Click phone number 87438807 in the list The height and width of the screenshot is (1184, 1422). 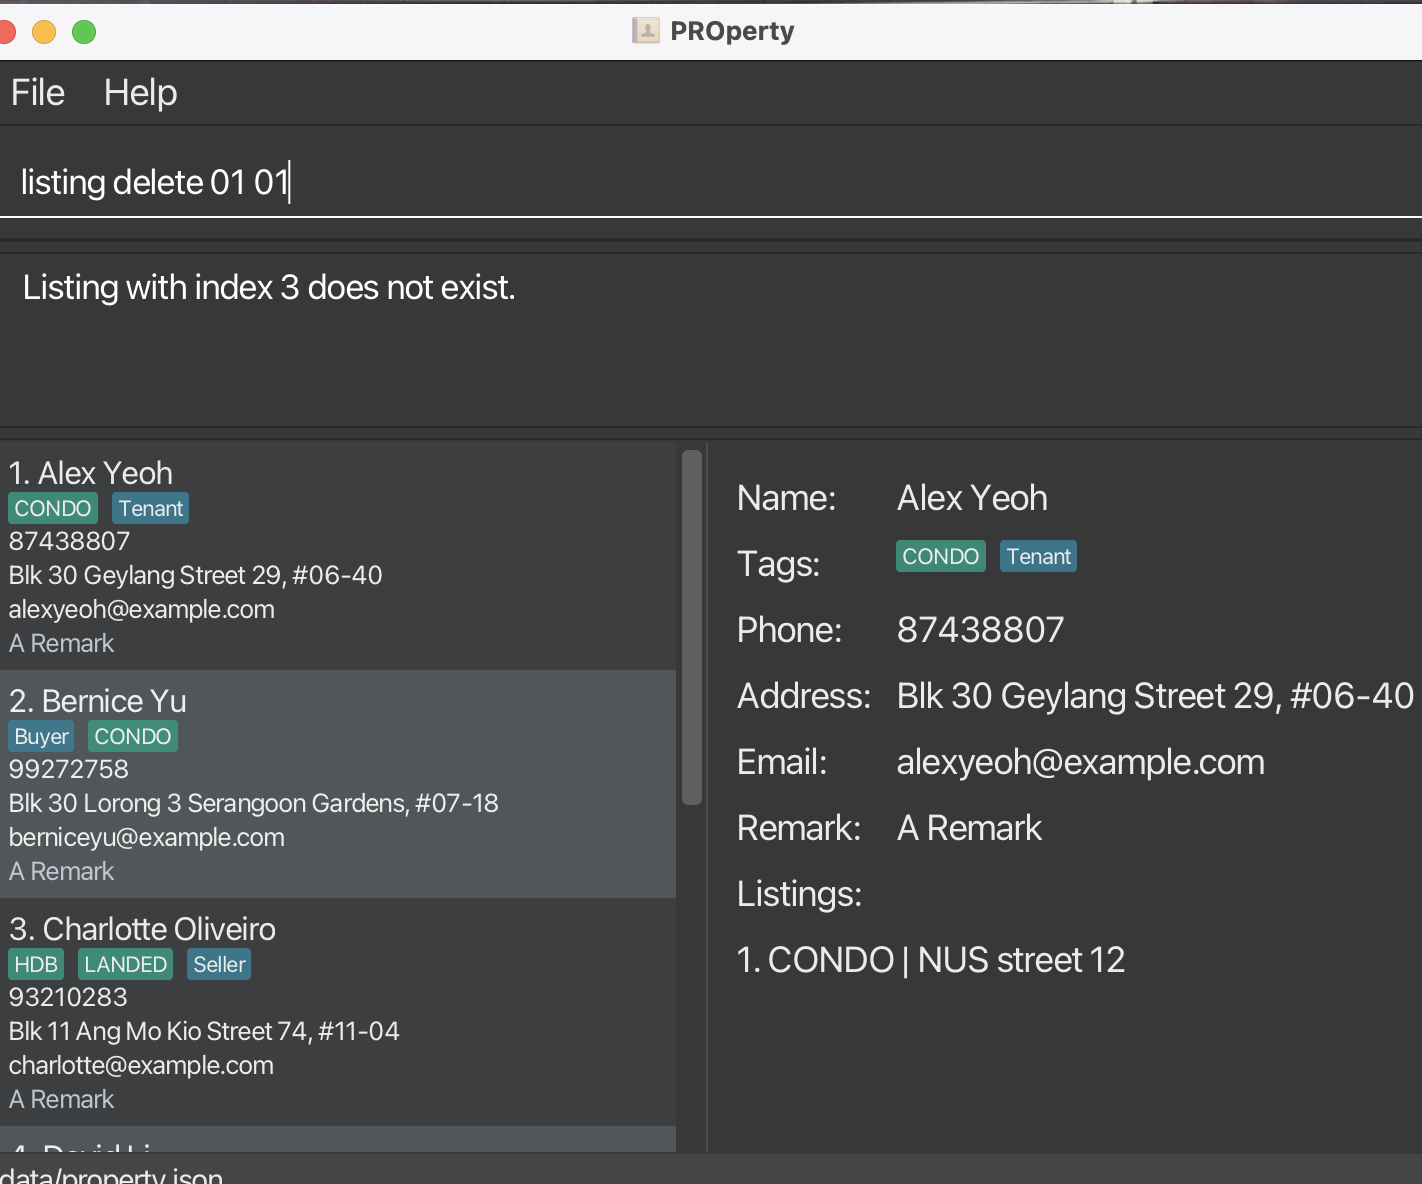69,541
